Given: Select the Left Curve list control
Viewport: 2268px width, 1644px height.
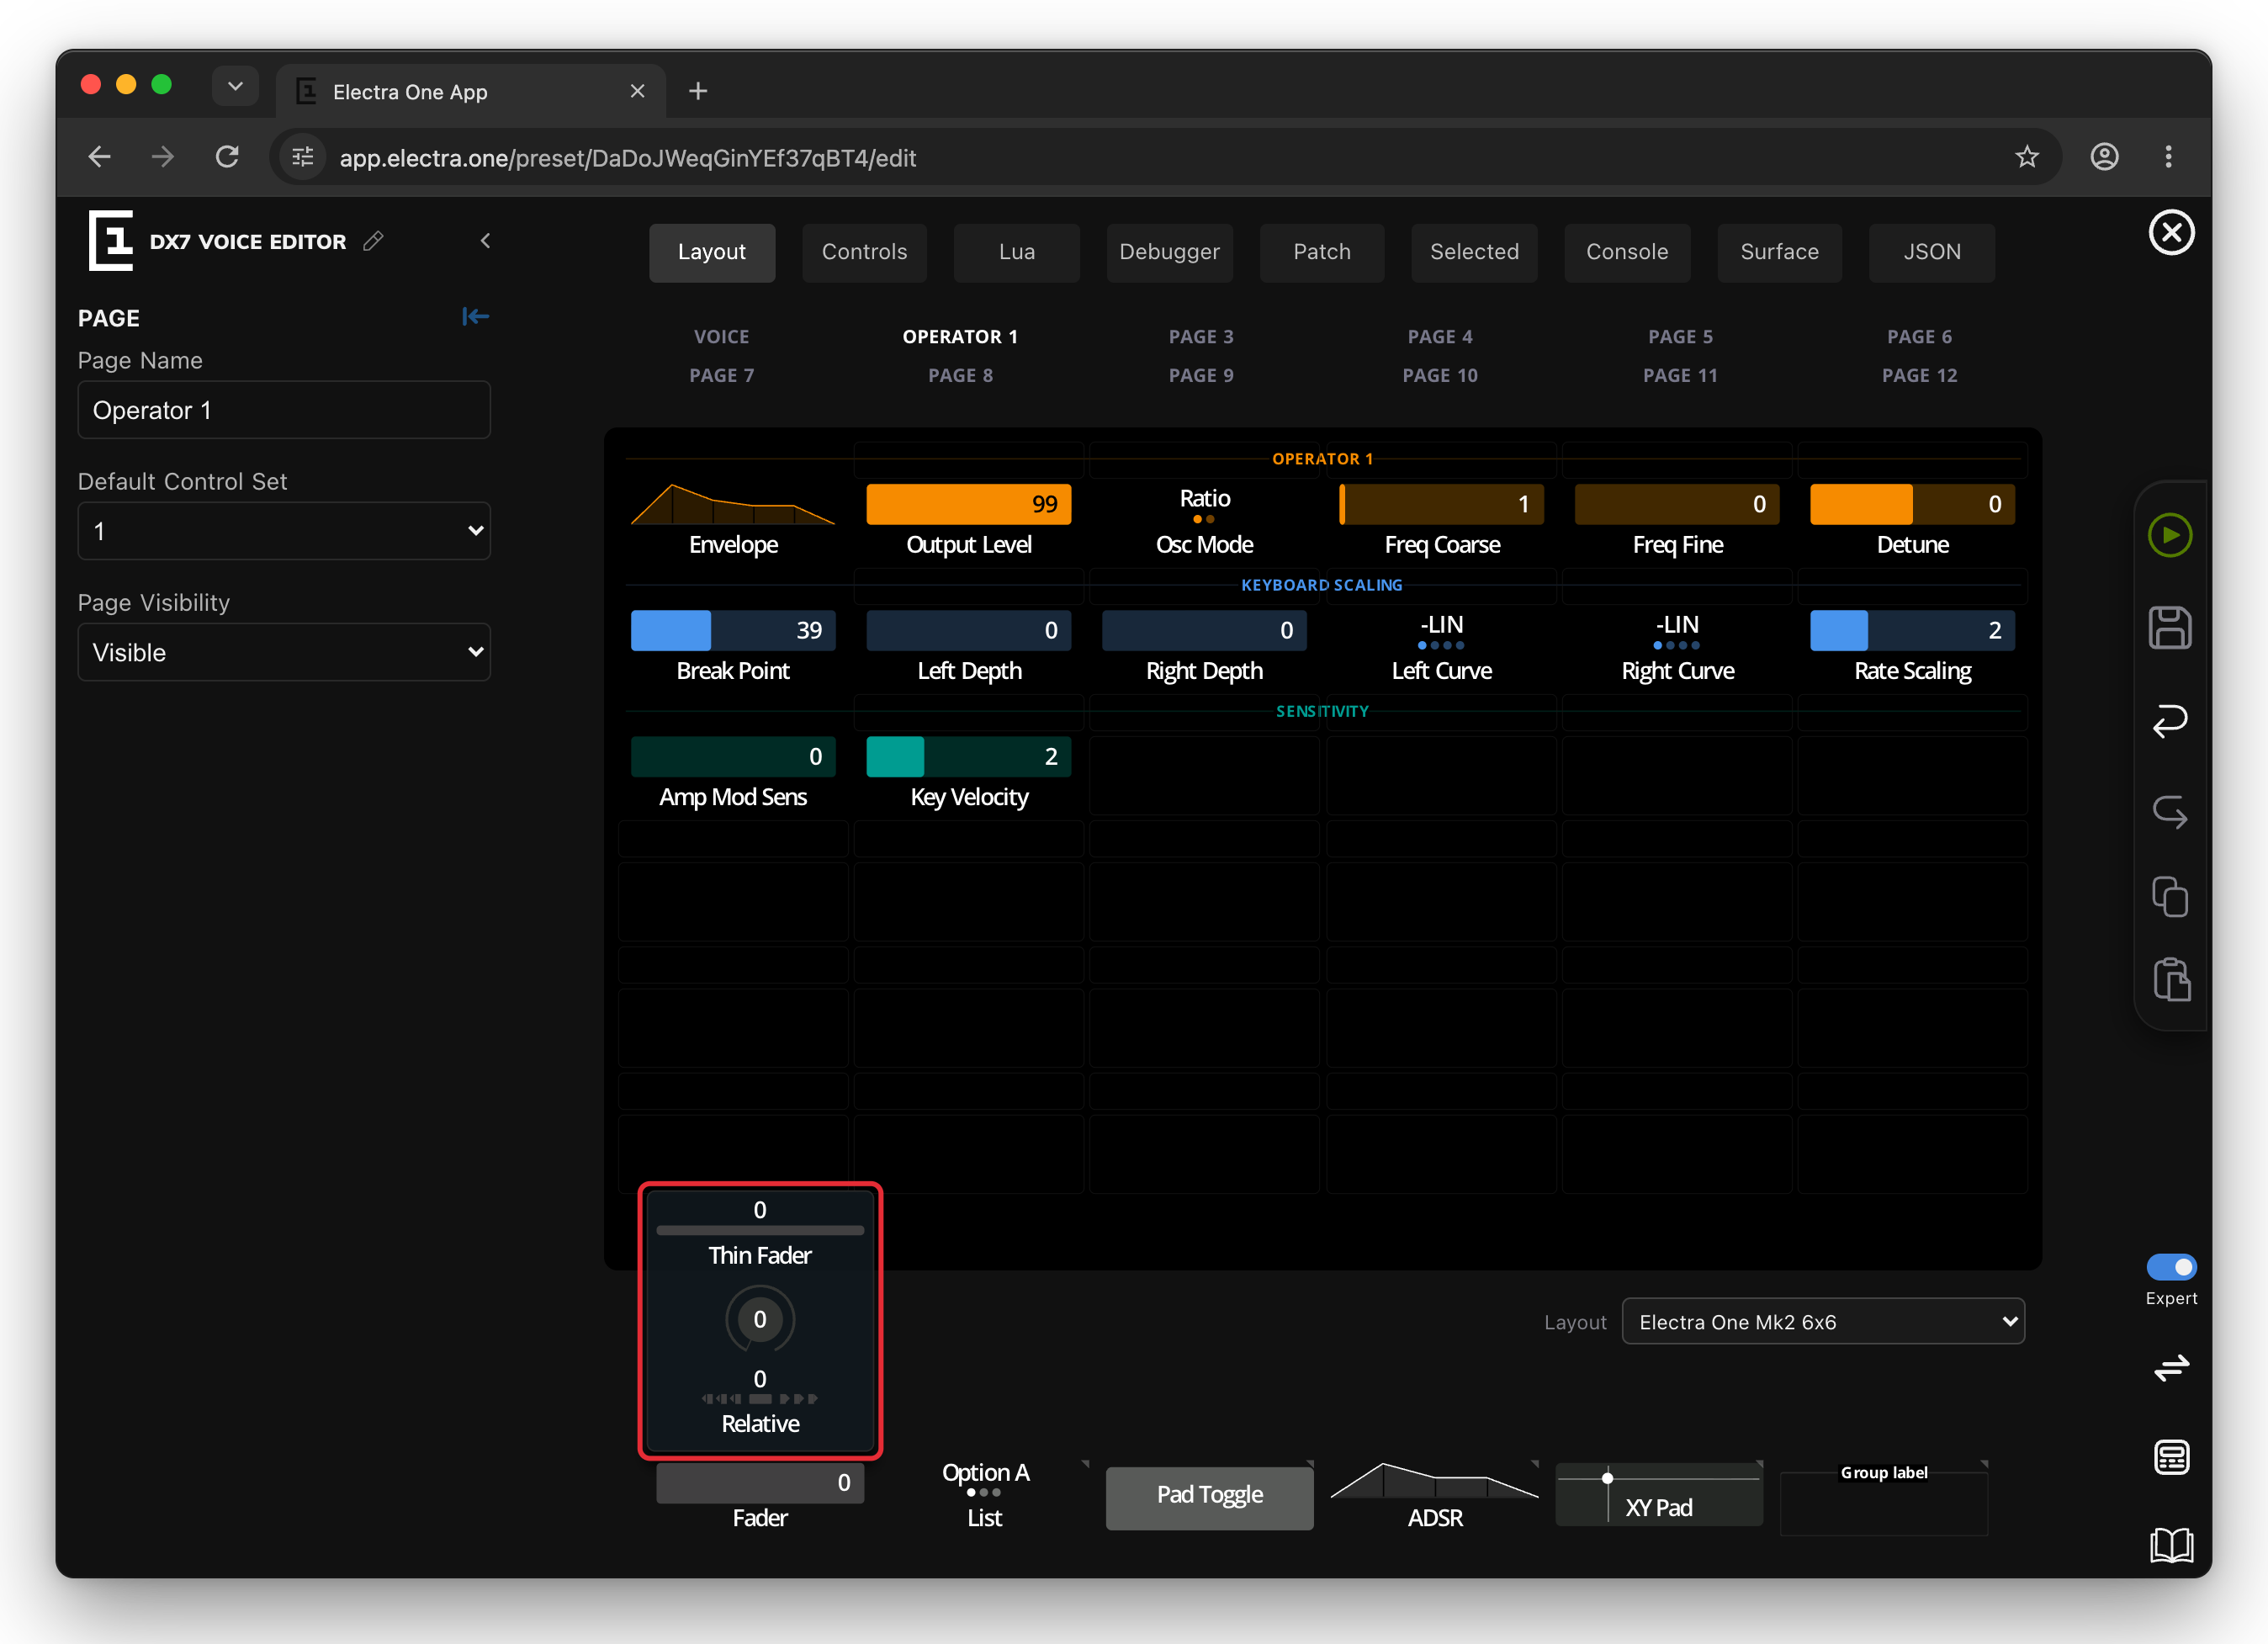Looking at the screenshot, I should [x=1441, y=647].
